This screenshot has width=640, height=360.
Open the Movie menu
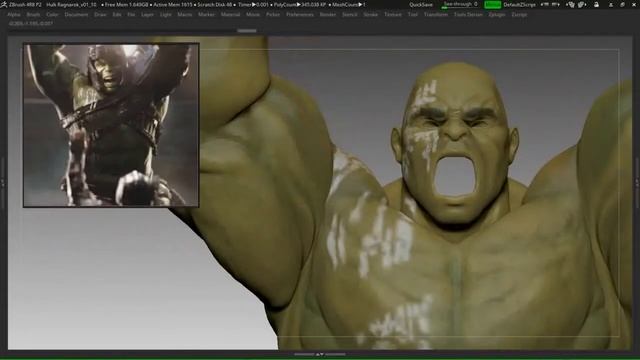(x=253, y=14)
